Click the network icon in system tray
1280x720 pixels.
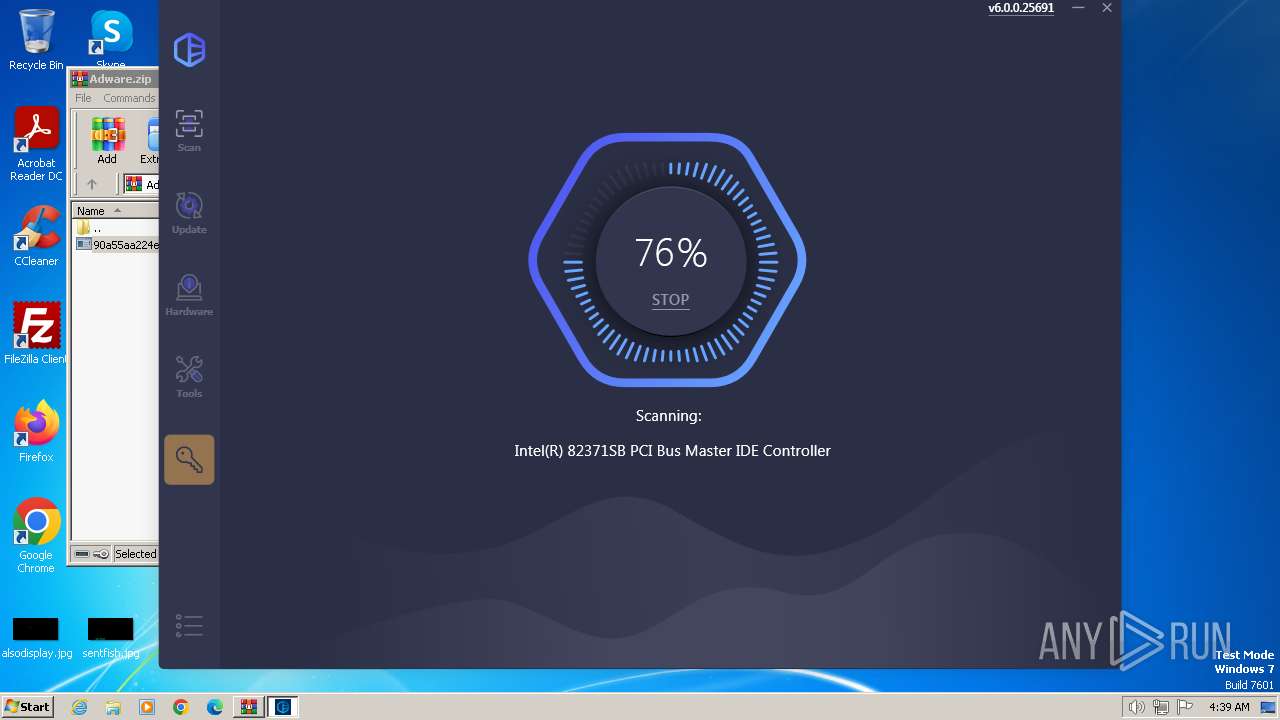[1161, 707]
